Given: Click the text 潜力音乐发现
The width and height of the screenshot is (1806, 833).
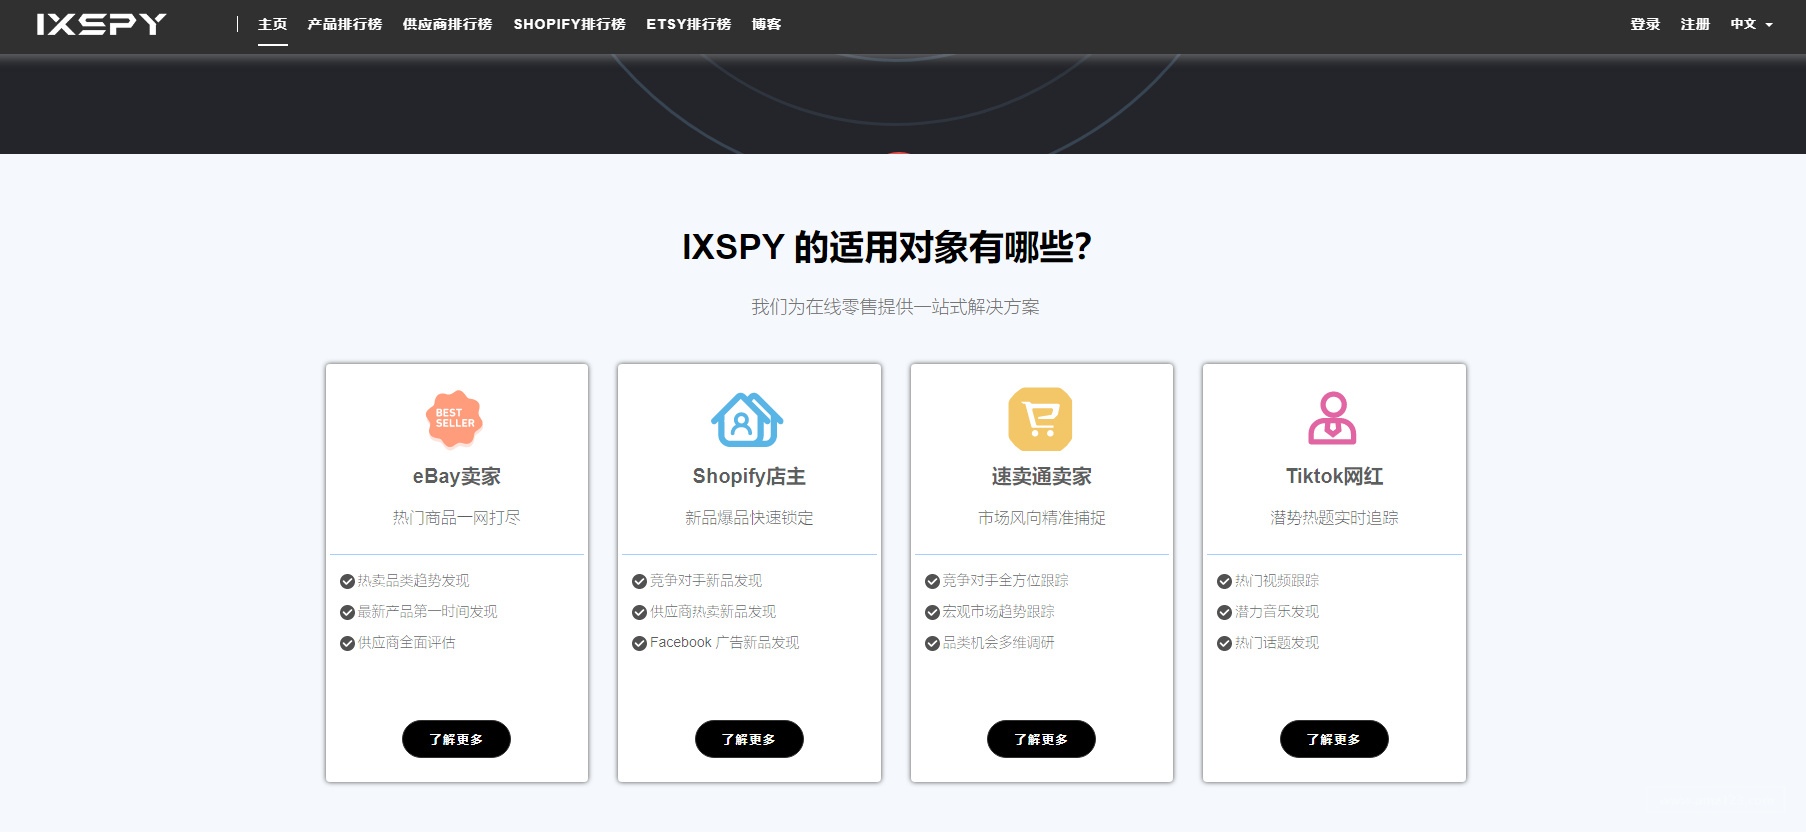Looking at the screenshot, I should (x=1277, y=612).
